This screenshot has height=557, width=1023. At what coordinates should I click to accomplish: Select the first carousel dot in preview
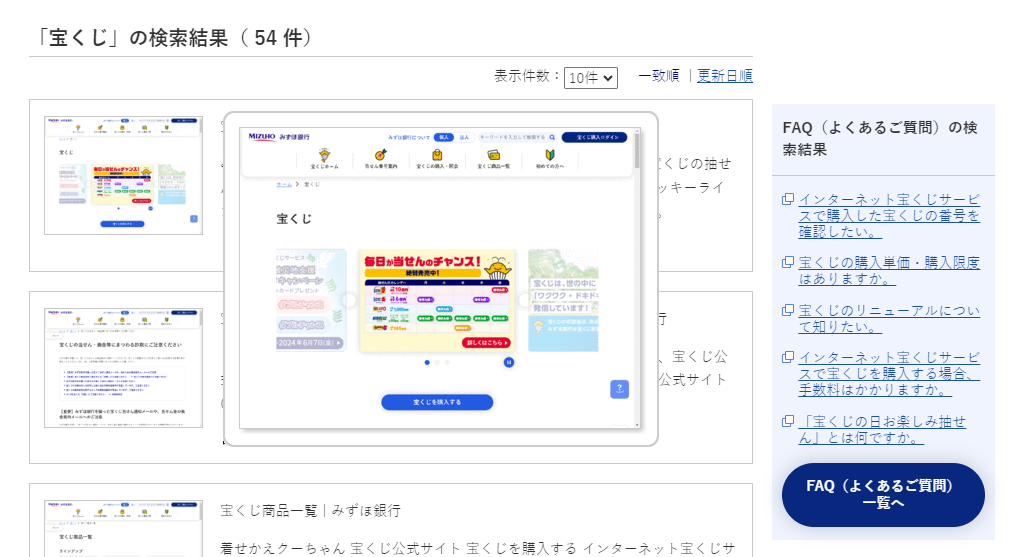point(427,362)
